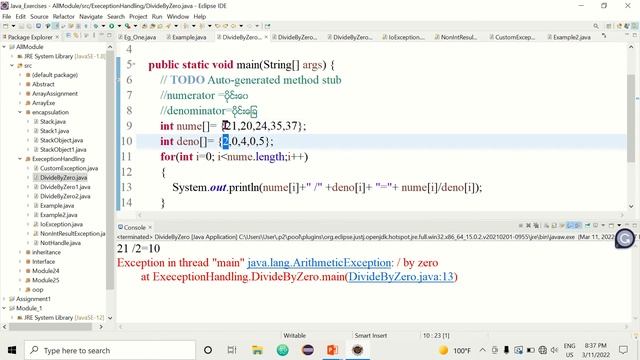Click the java.lang.ArithmeticException link
640x360 pixels.
pos(319,263)
